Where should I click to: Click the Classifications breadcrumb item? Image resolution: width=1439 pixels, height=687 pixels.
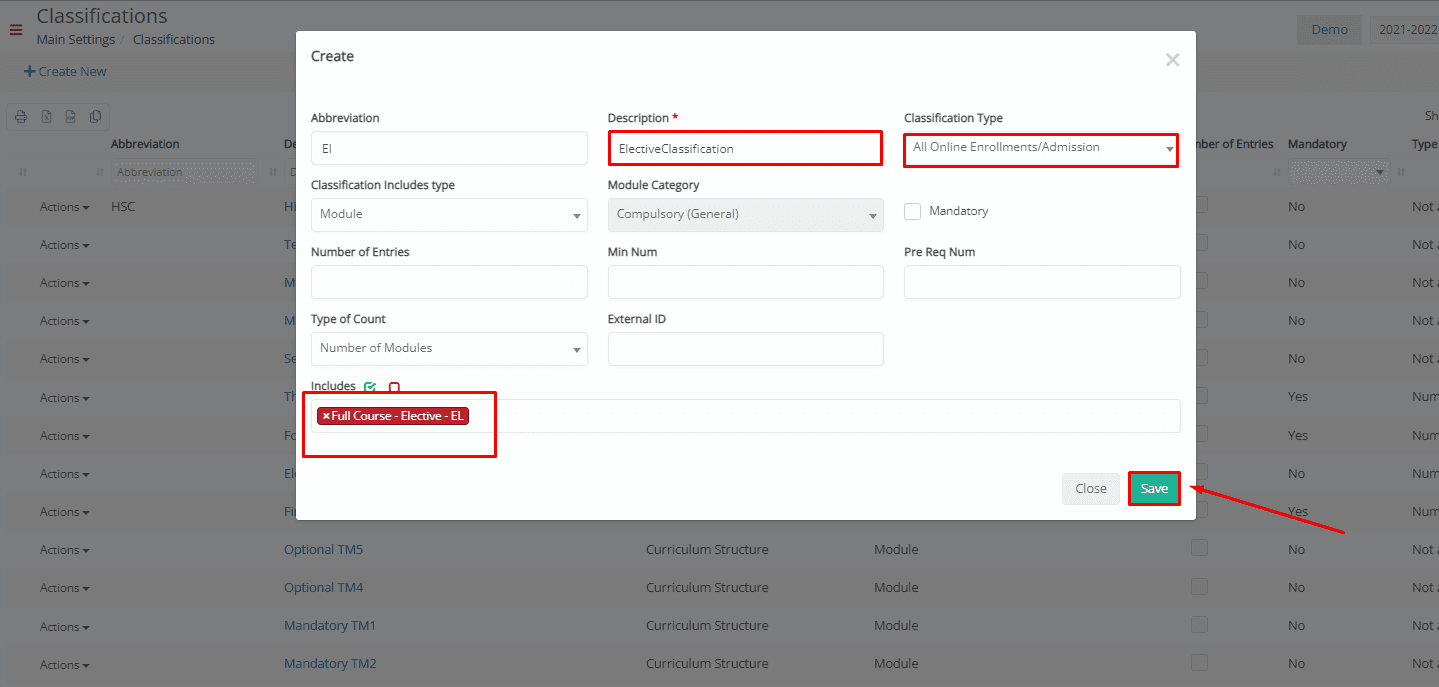(174, 39)
